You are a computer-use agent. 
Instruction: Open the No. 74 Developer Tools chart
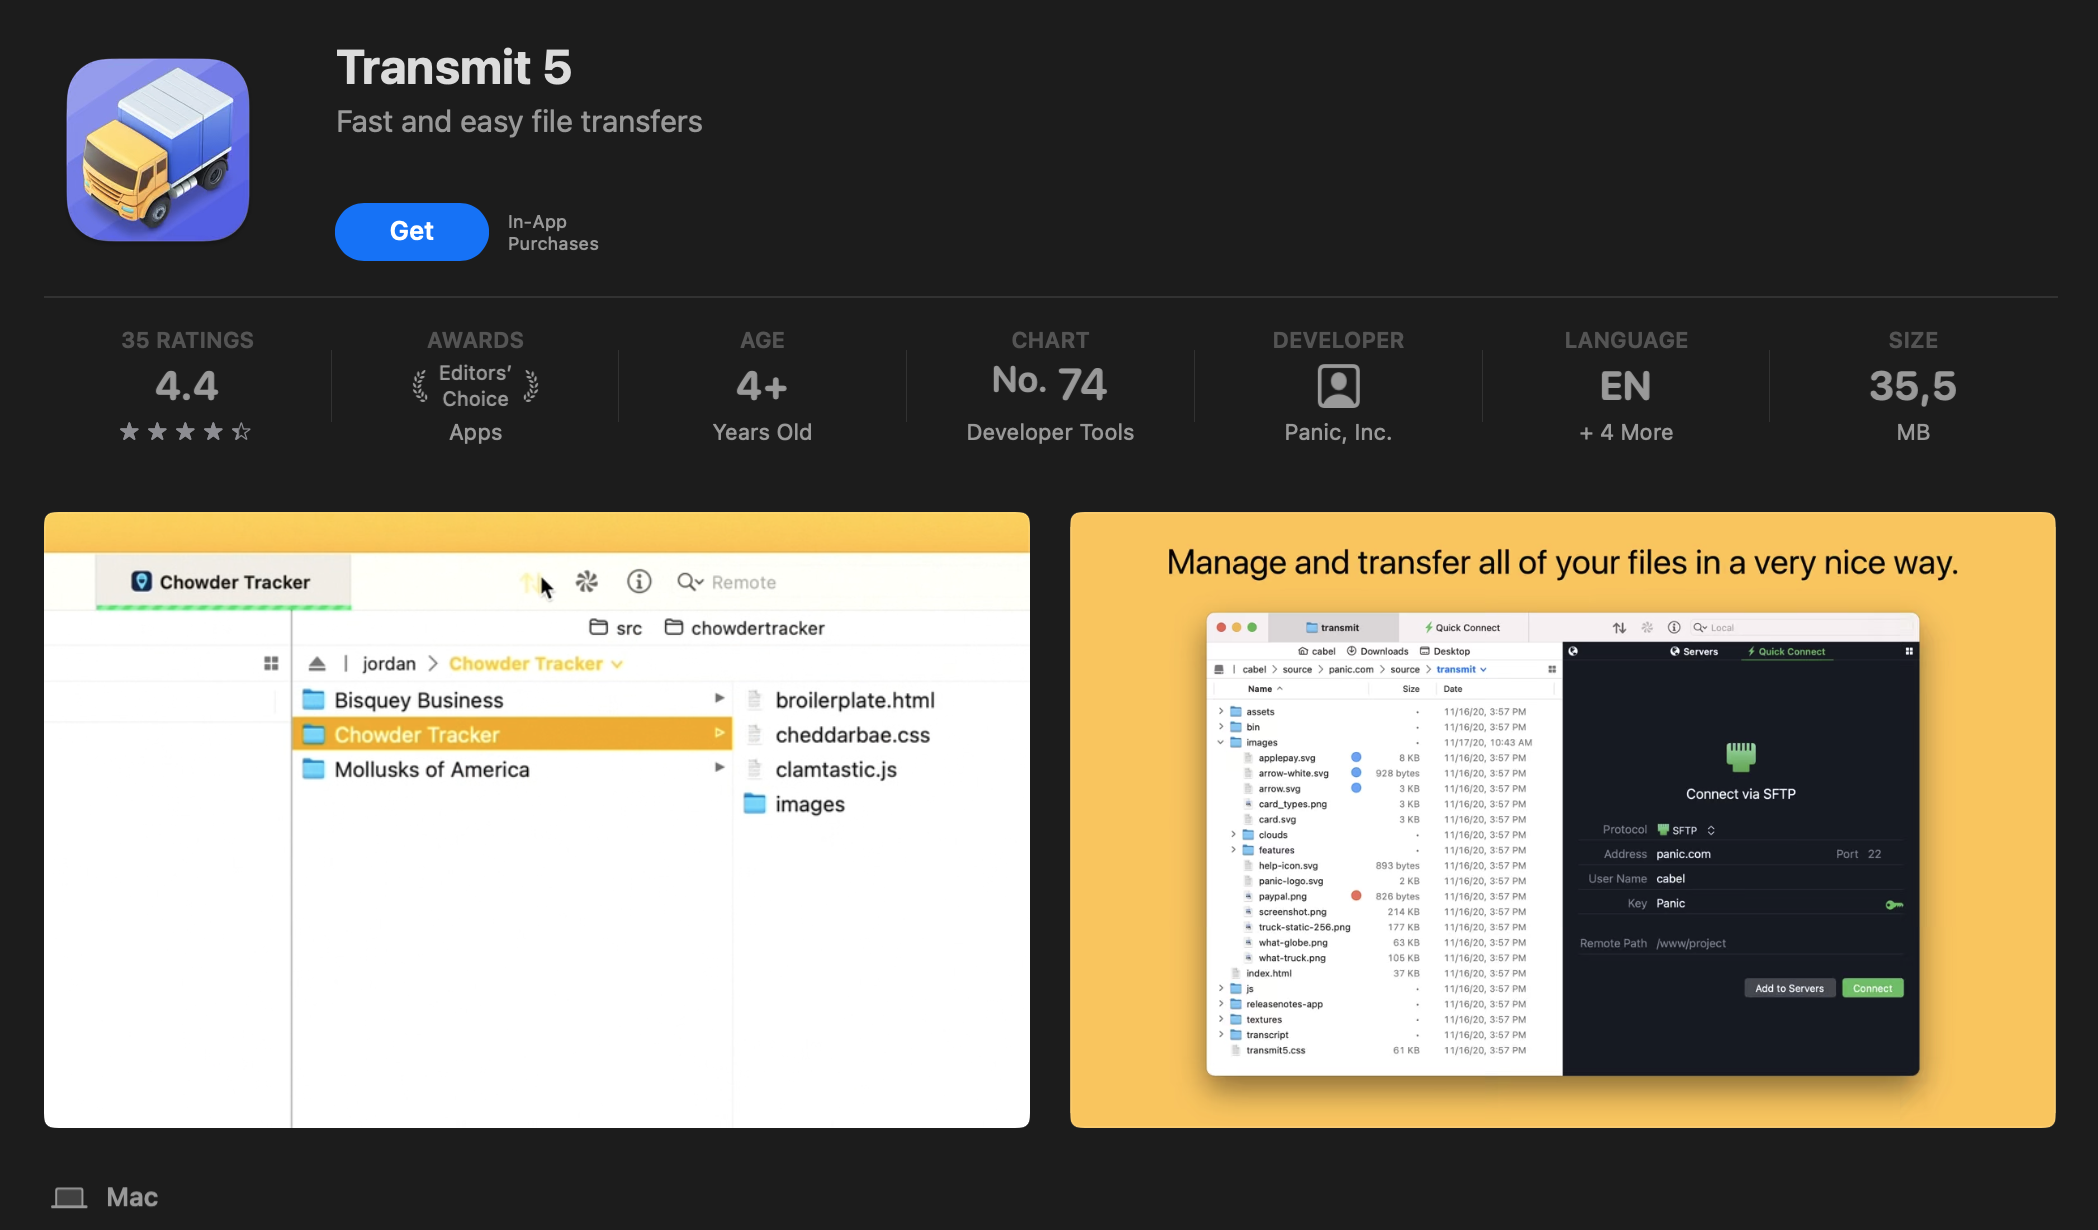click(1050, 386)
